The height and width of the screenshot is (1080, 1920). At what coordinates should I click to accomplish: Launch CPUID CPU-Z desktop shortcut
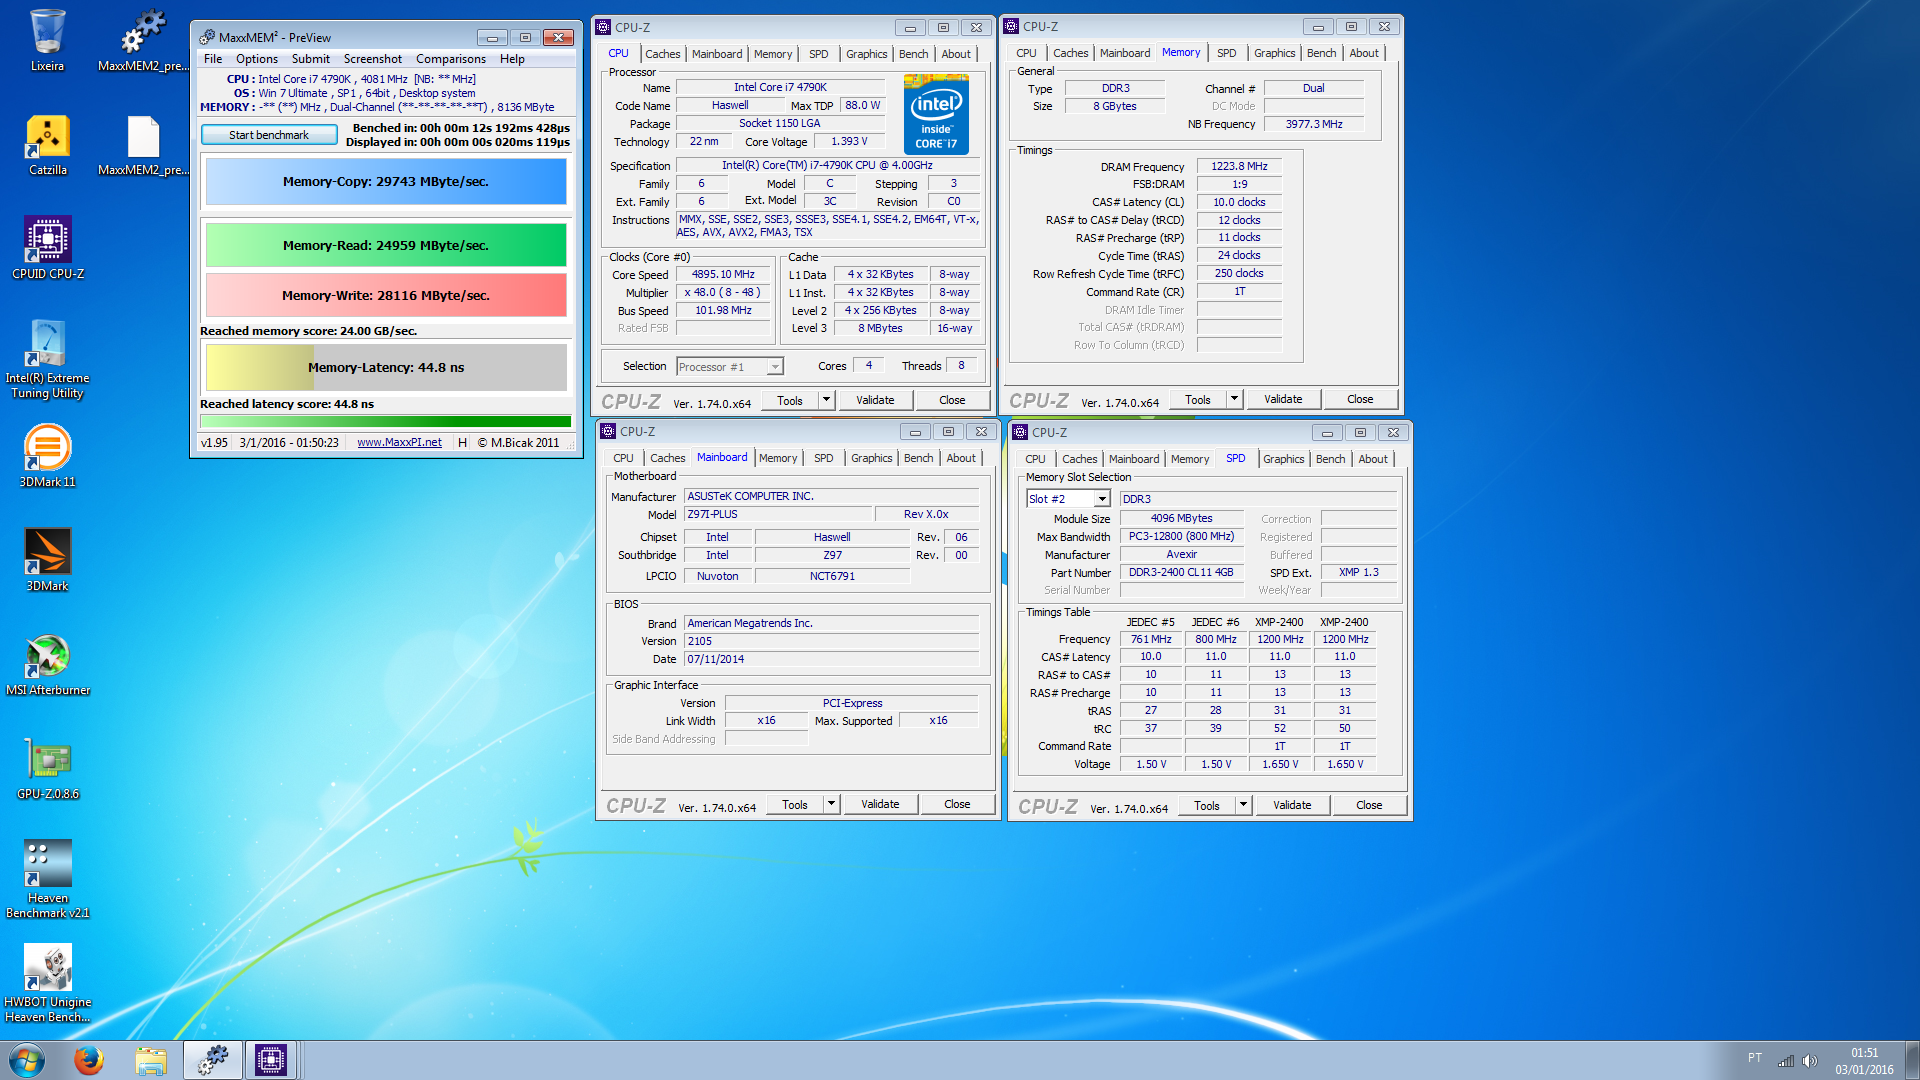click(47, 248)
